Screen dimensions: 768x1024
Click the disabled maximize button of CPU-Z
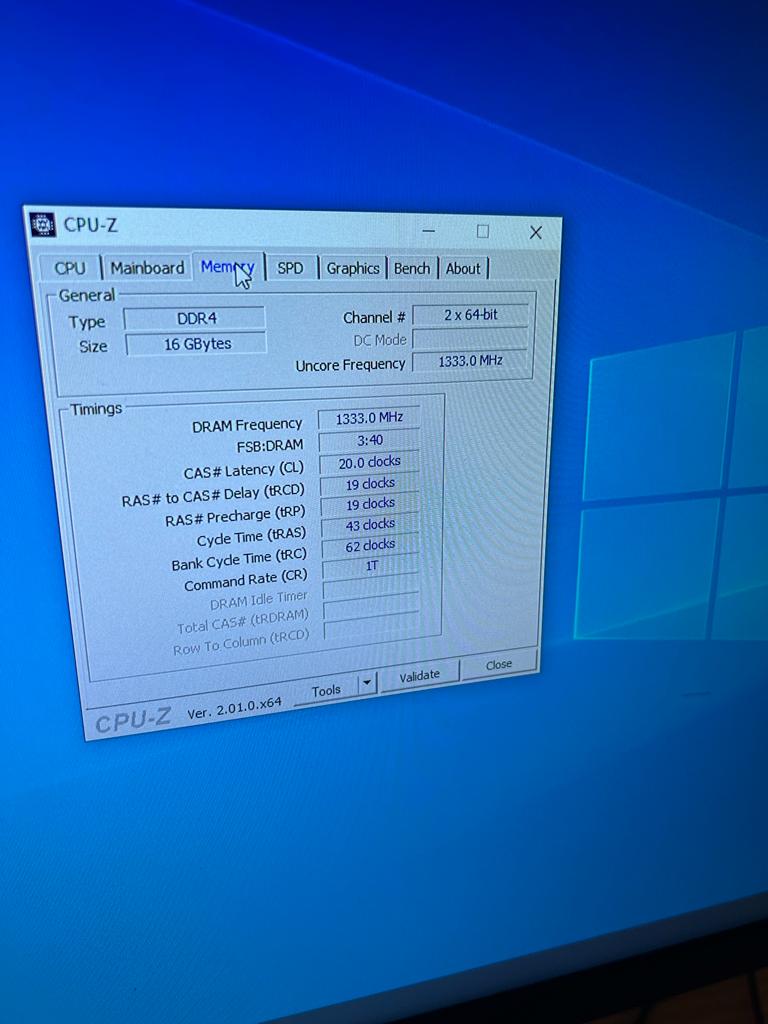[483, 231]
